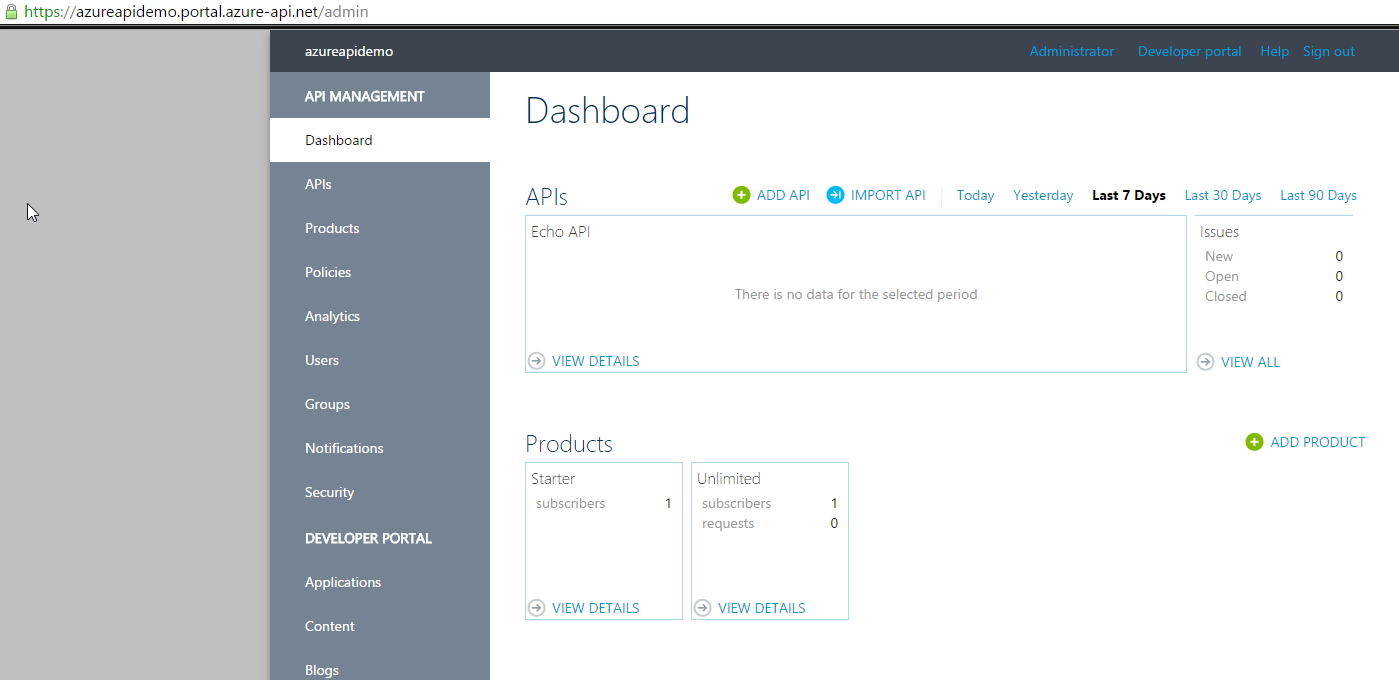This screenshot has width=1399, height=680.
Task: Open the Developer portal link
Action: pyautogui.click(x=1189, y=51)
